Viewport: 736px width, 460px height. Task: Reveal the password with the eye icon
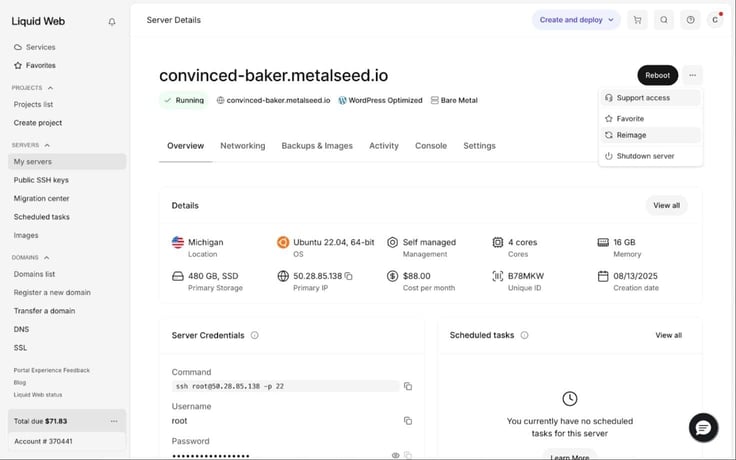(396, 455)
